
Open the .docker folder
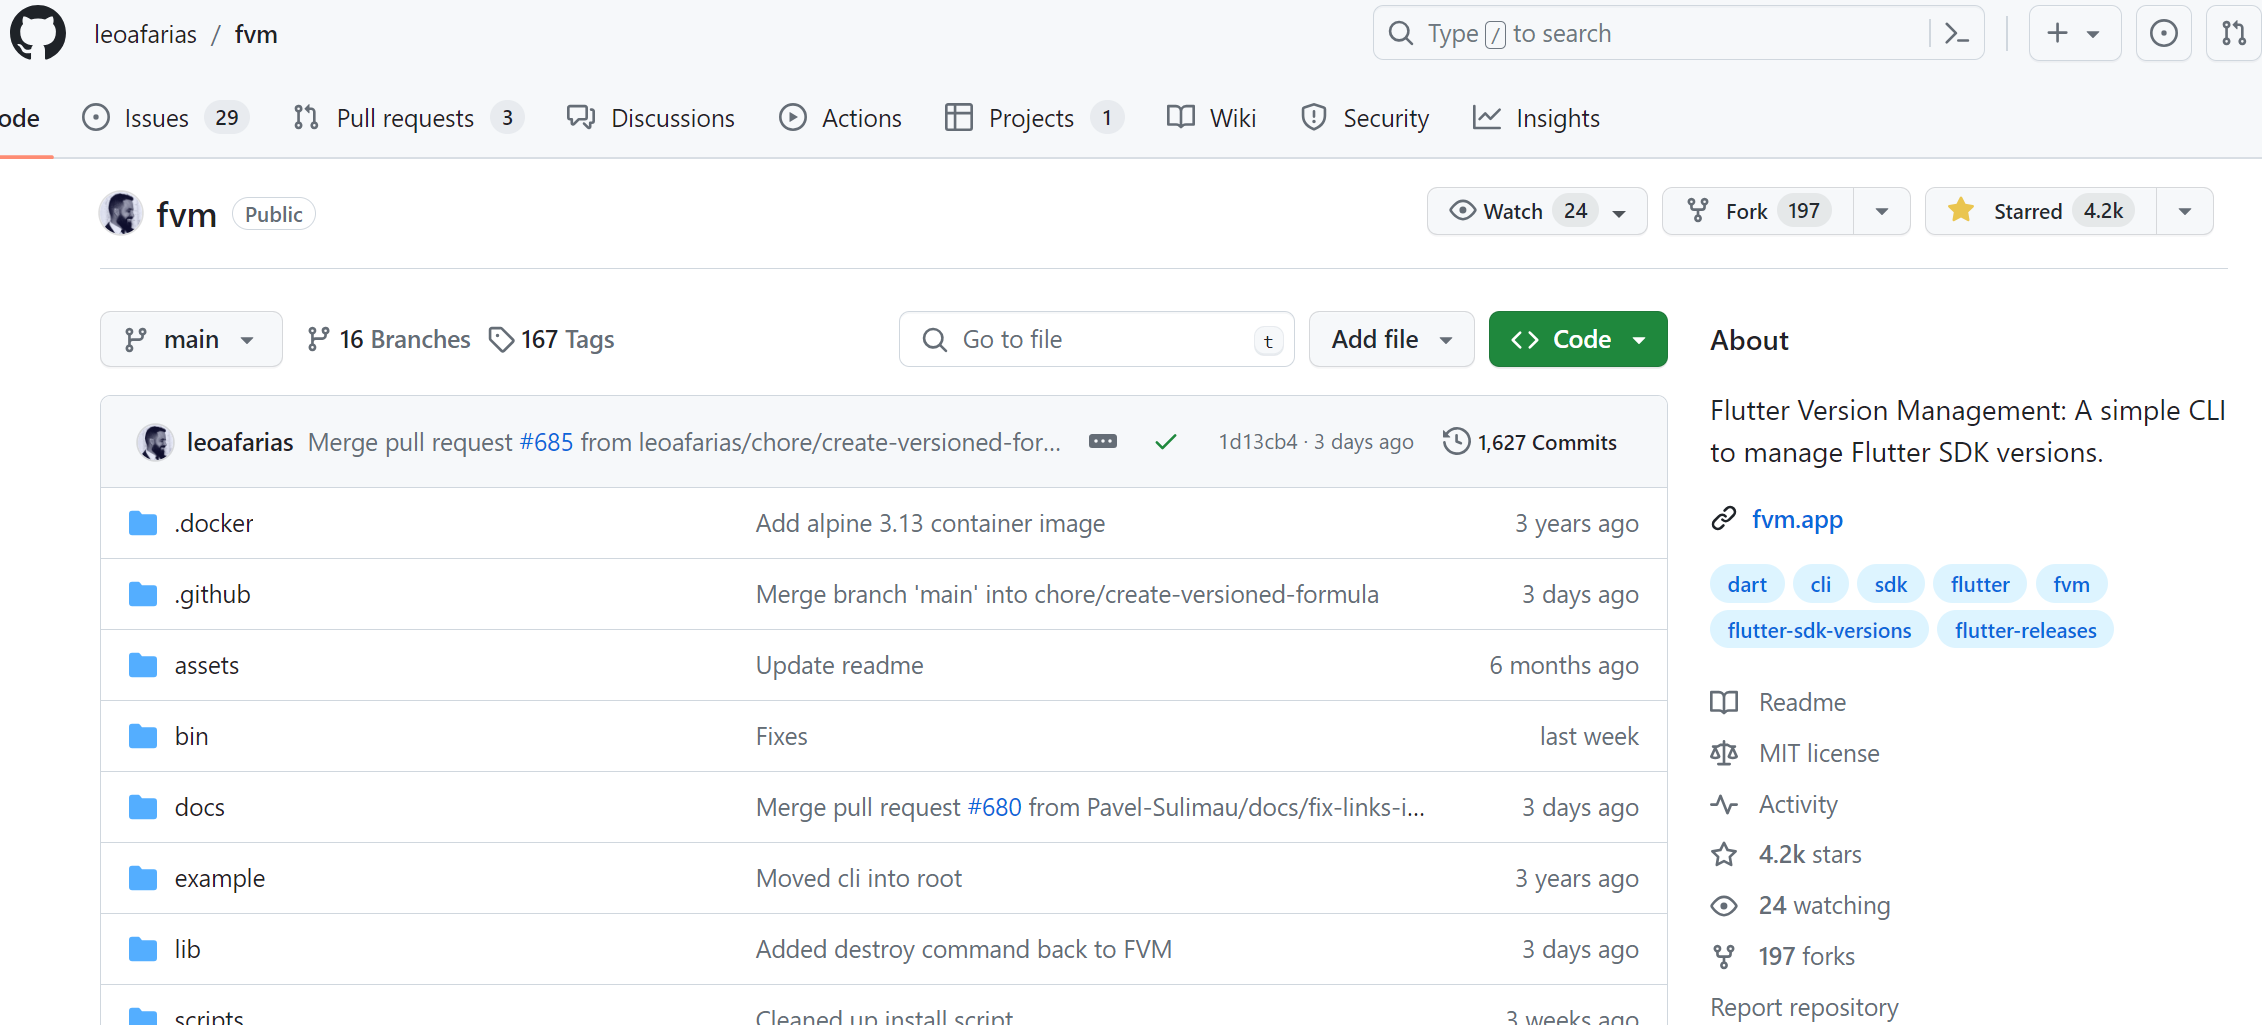214,523
